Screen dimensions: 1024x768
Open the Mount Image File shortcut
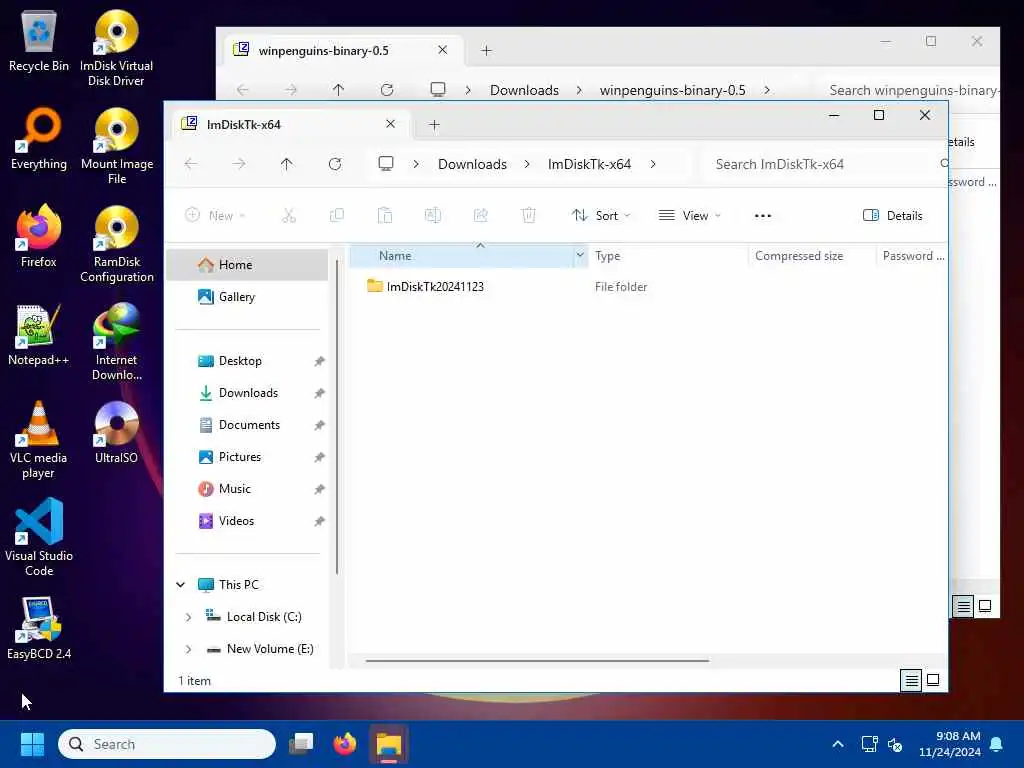click(x=116, y=146)
